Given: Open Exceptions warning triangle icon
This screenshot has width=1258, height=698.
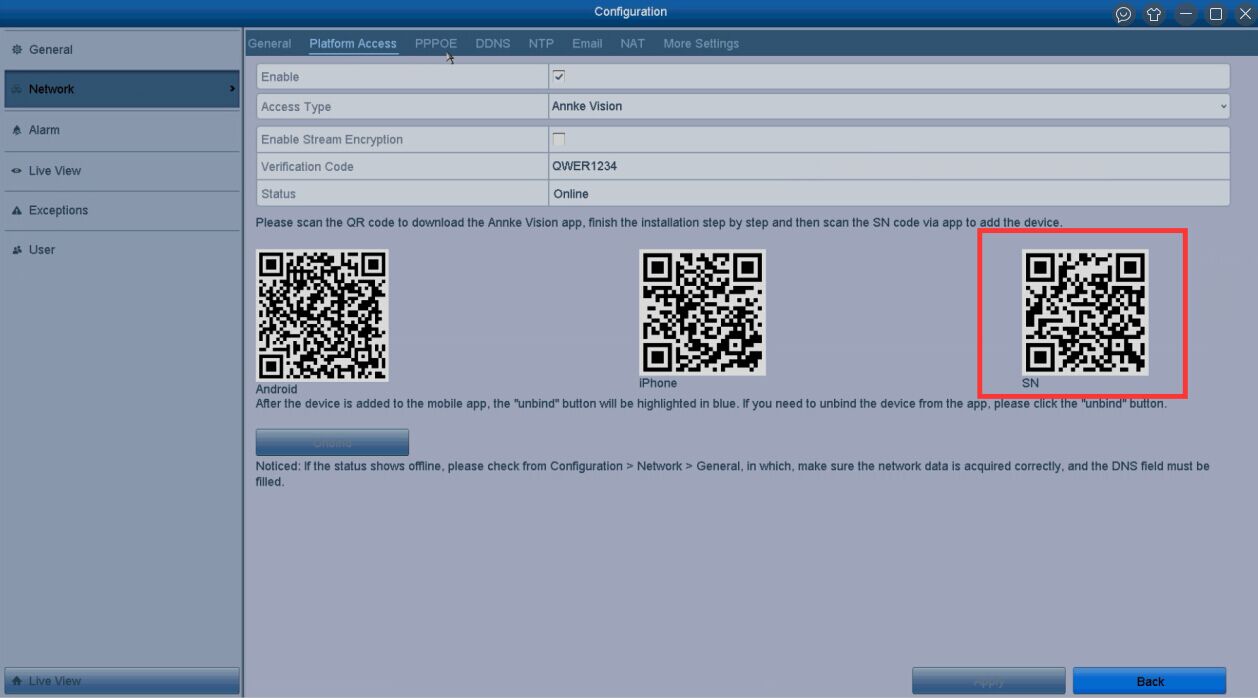Looking at the screenshot, I should [x=17, y=211].
